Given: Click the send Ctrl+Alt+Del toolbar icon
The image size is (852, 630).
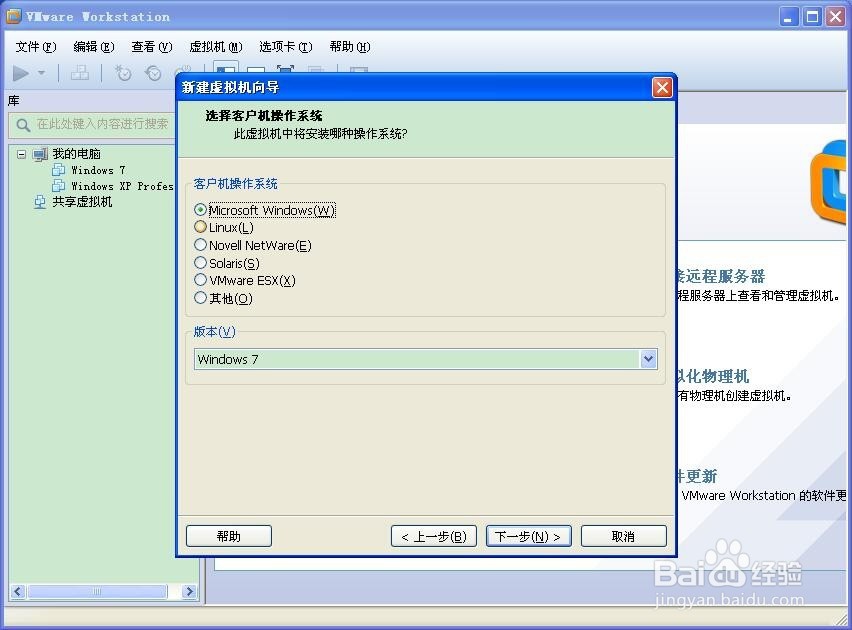Looking at the screenshot, I should click(x=80, y=73).
